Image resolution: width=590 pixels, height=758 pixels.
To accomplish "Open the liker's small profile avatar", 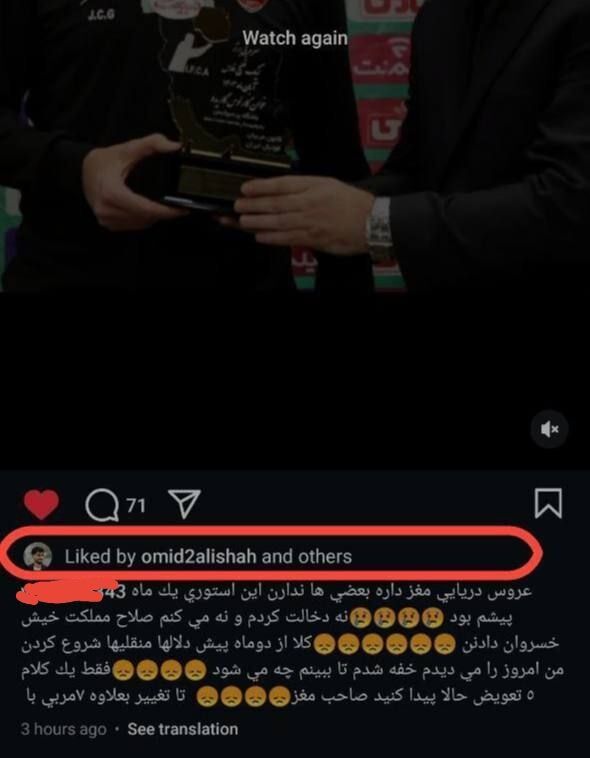I will tap(38, 556).
